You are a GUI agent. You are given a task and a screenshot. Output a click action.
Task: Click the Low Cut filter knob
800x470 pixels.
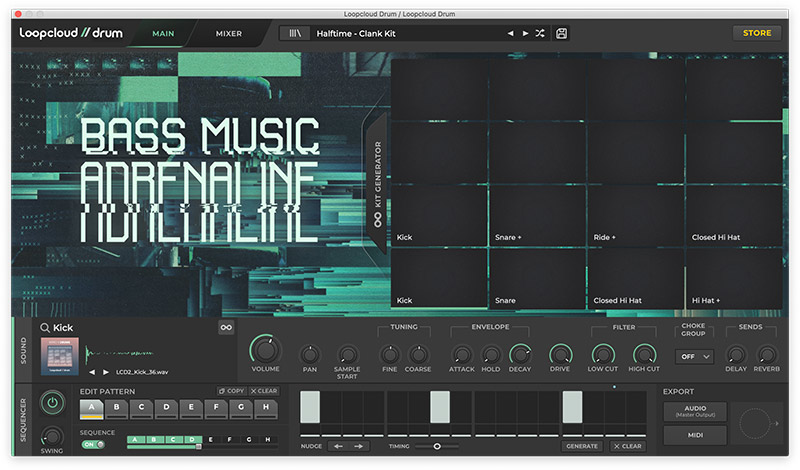(x=603, y=354)
